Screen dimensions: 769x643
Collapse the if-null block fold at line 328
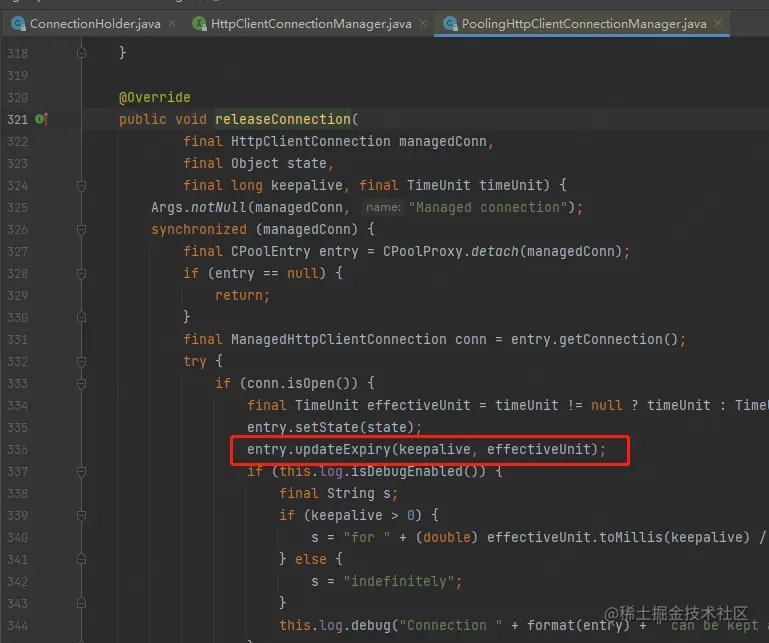point(81,273)
